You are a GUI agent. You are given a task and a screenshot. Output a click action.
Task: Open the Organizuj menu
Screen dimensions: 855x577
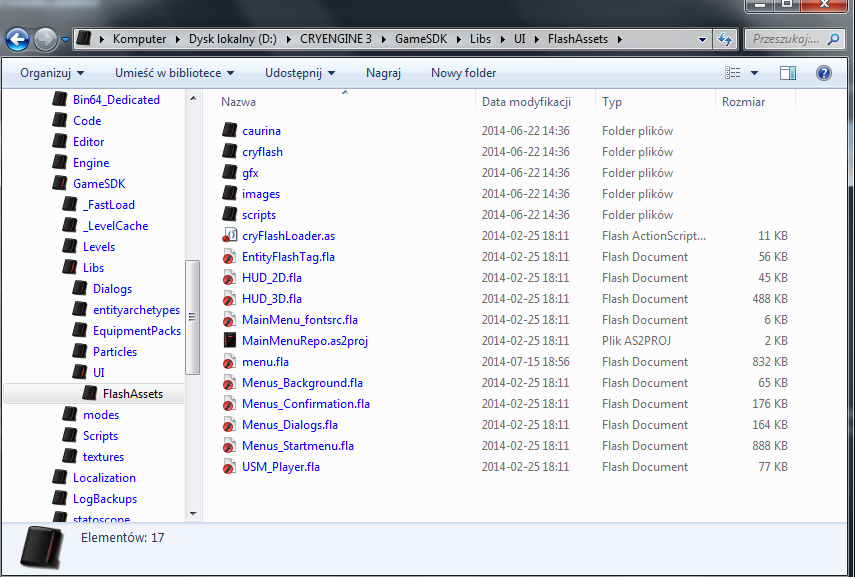click(52, 73)
